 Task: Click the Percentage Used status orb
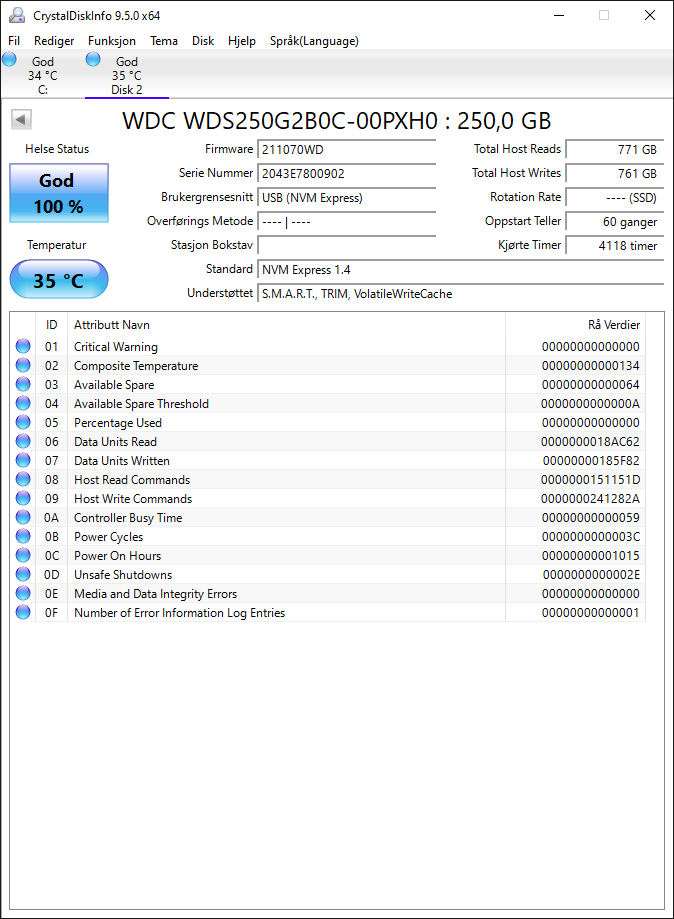[23, 423]
